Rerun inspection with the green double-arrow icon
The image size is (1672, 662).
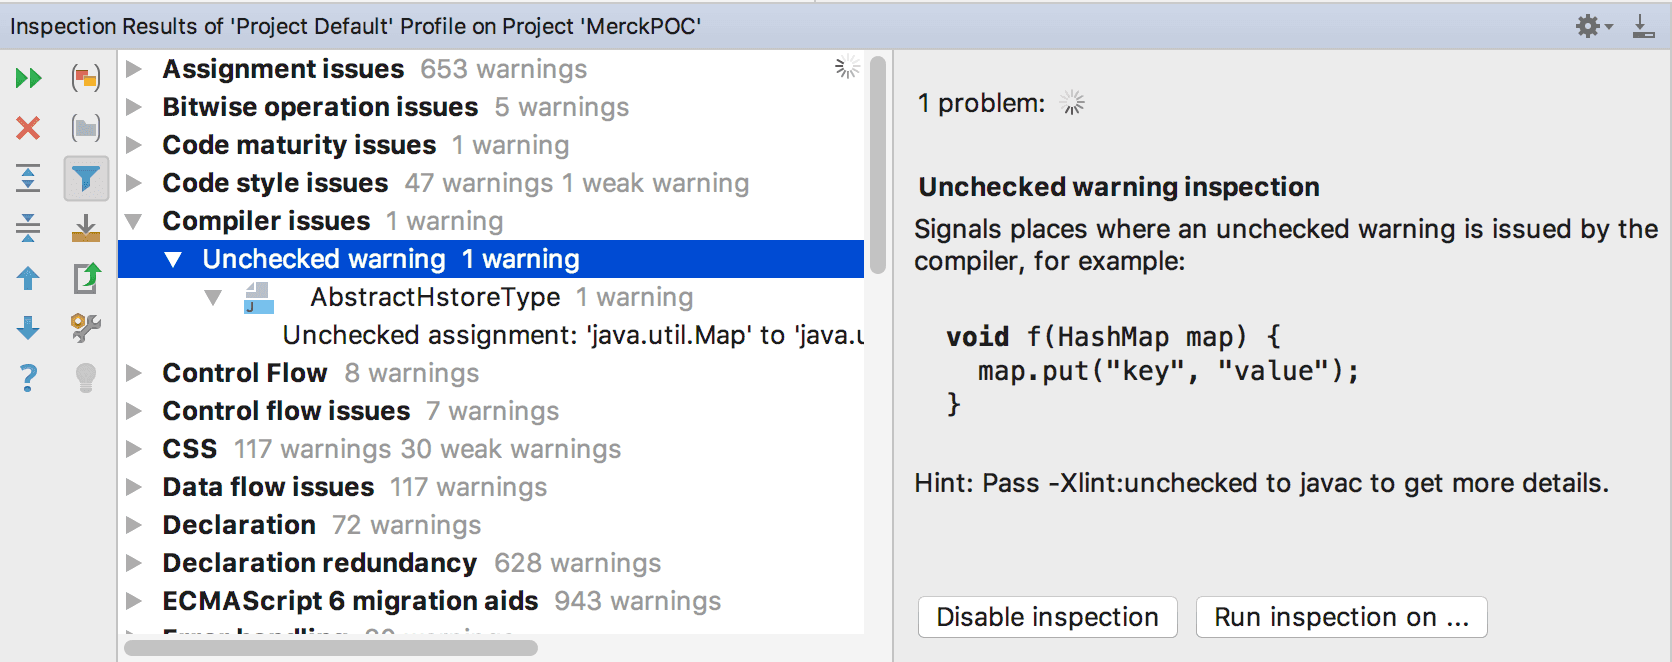(28, 78)
